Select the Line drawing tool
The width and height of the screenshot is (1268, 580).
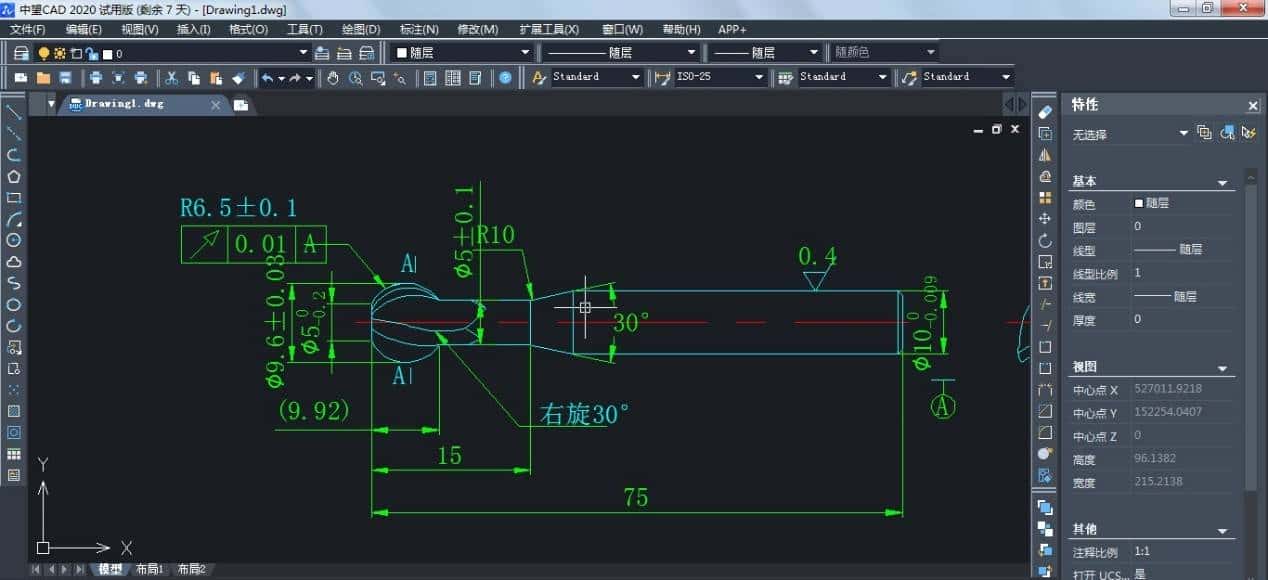(x=14, y=112)
